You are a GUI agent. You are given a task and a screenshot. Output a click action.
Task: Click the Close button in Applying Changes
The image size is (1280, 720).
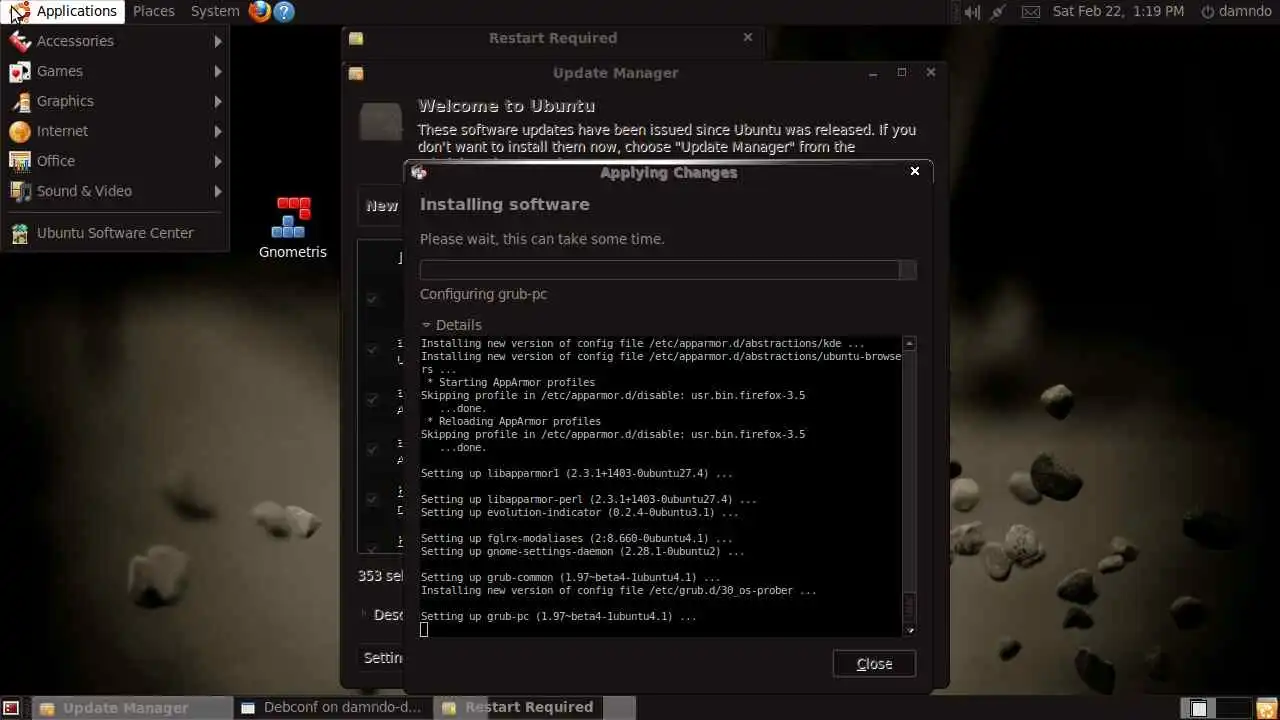coord(874,664)
